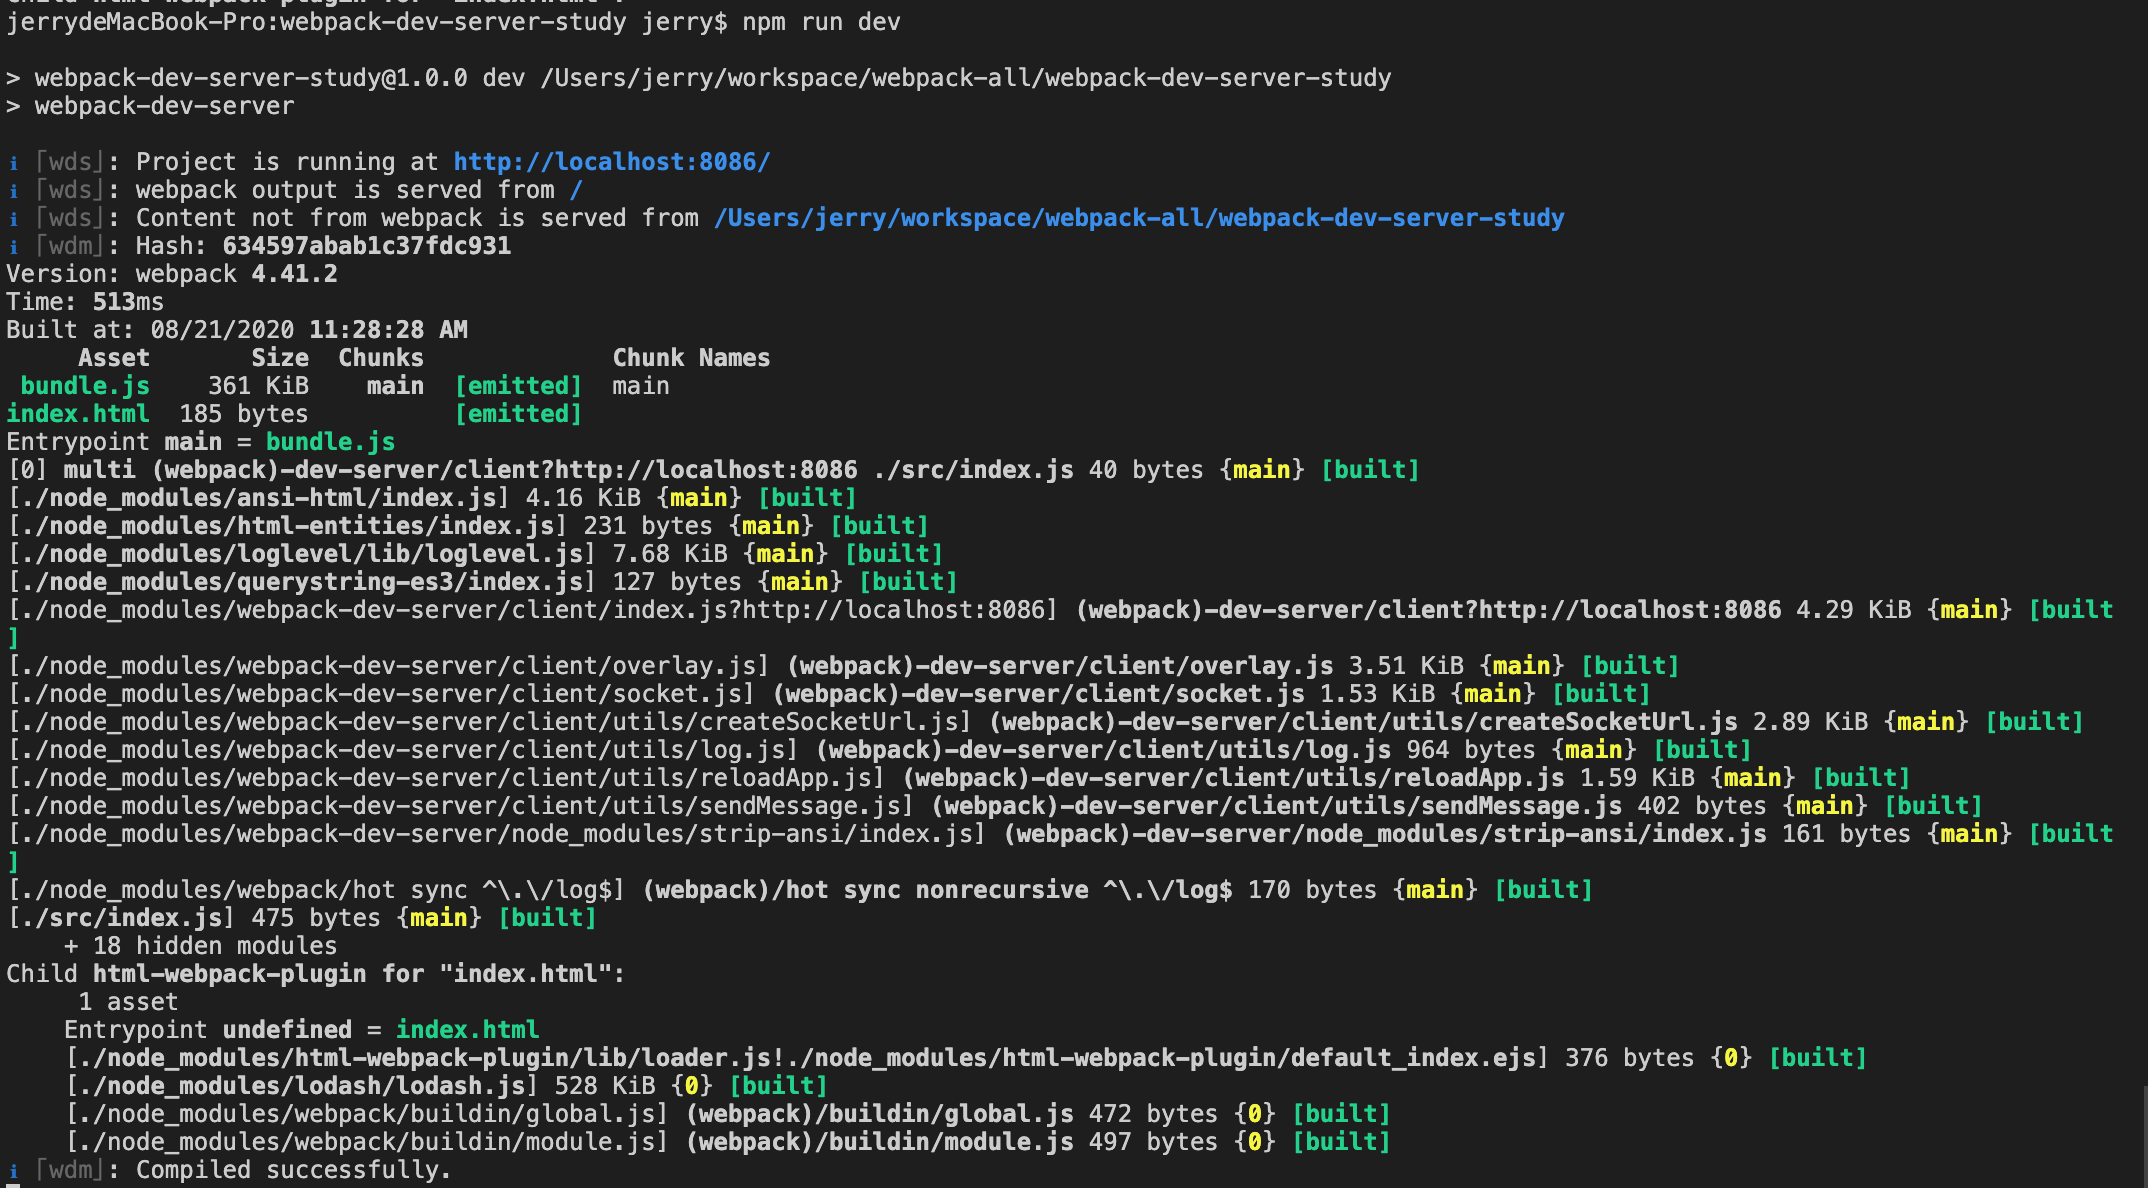
Task: Open the http://localhost:8086/ project URL
Action: click(612, 162)
